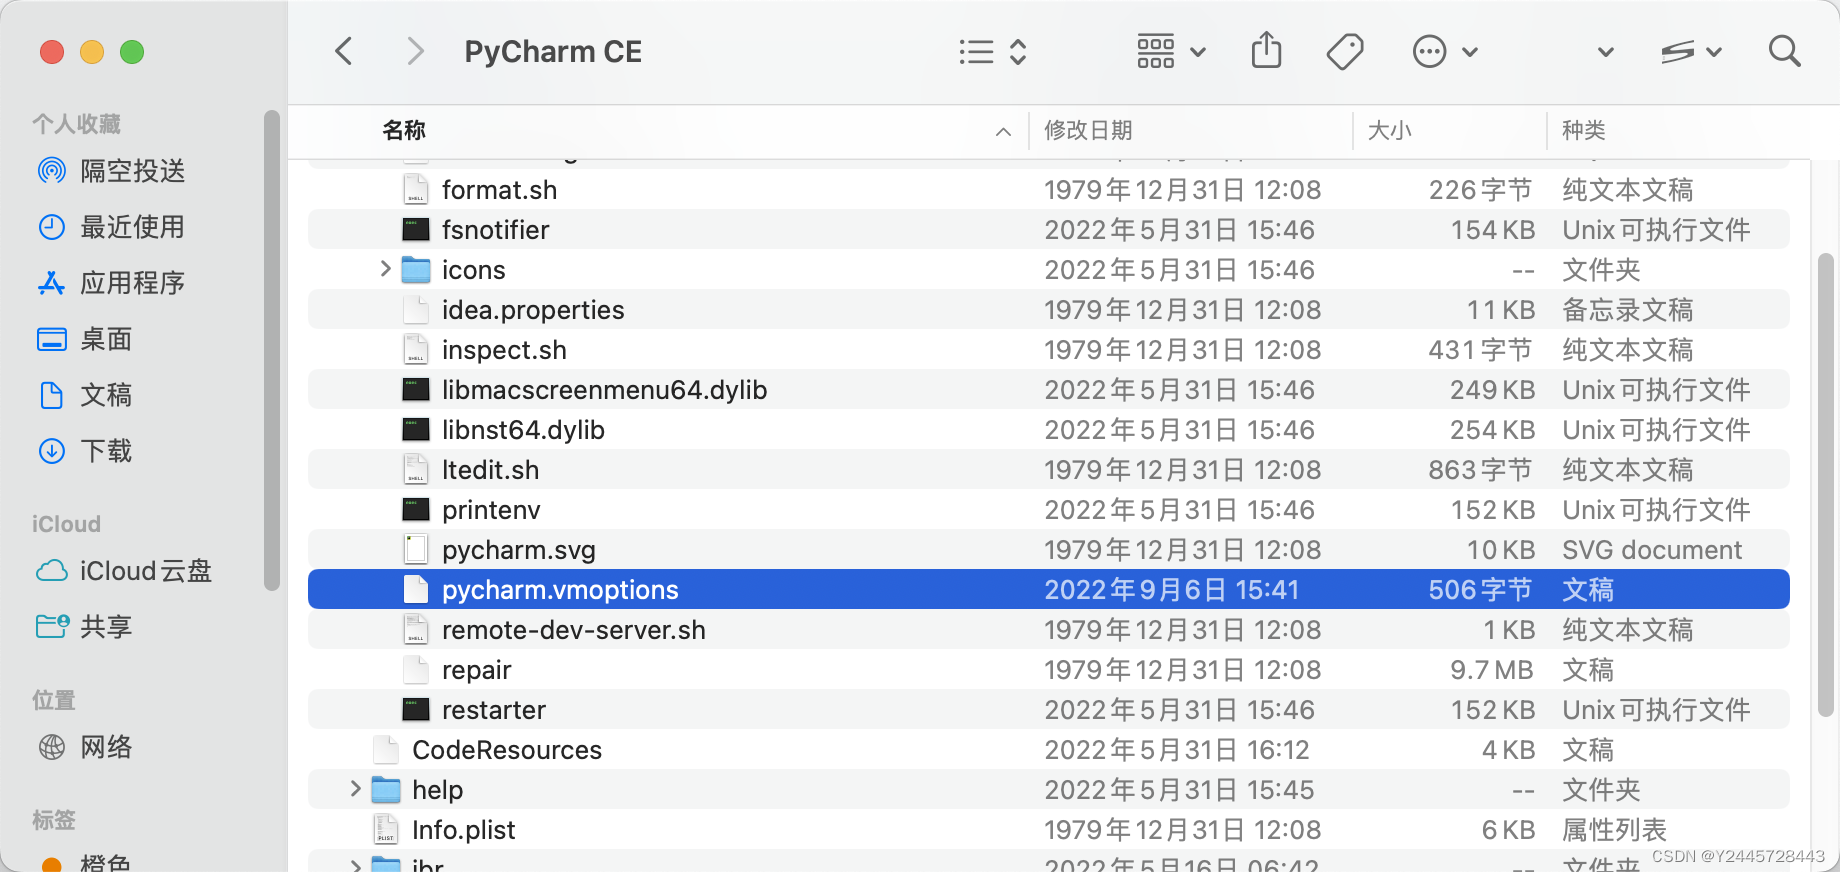Viewport: 1840px width, 872px height.
Task: Select repair file icon
Action: (x=416, y=669)
